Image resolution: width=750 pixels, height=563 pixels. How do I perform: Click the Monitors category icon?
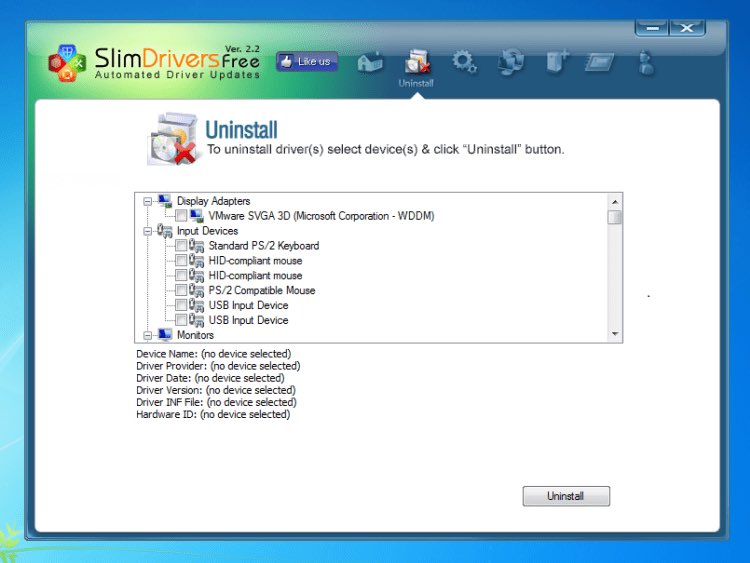(165, 335)
